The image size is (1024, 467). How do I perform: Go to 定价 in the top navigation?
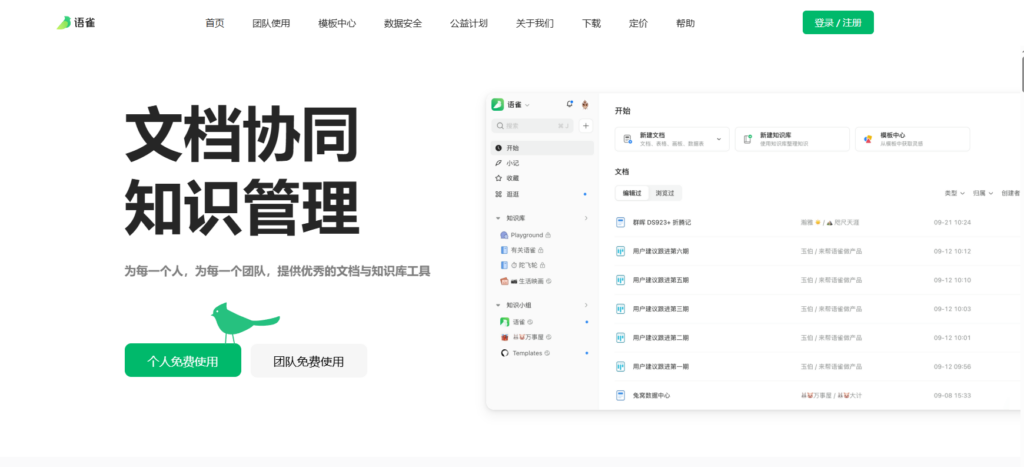pyautogui.click(x=638, y=23)
